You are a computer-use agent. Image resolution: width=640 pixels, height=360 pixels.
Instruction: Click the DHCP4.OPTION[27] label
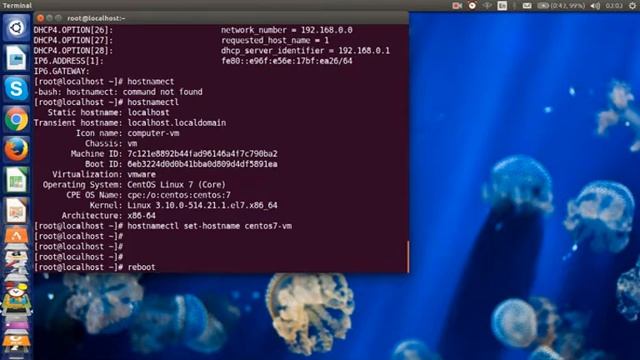(x=73, y=40)
